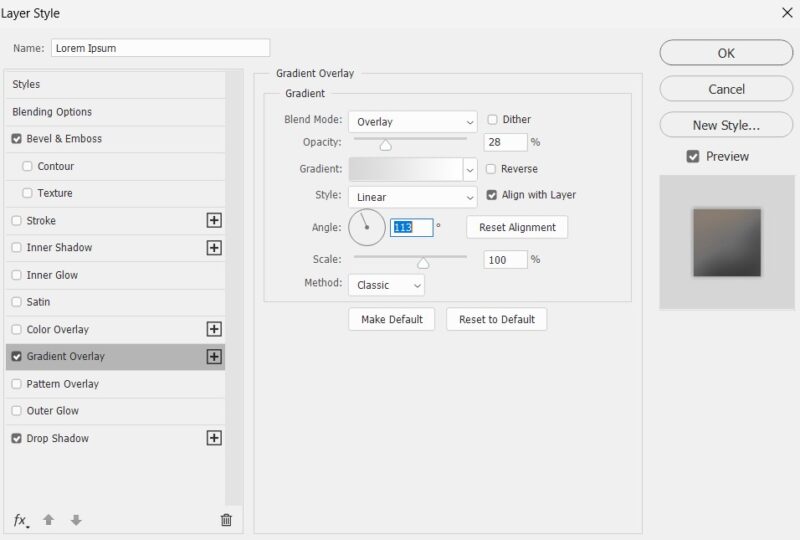
Task: Click the Angle dial control
Action: (367, 228)
